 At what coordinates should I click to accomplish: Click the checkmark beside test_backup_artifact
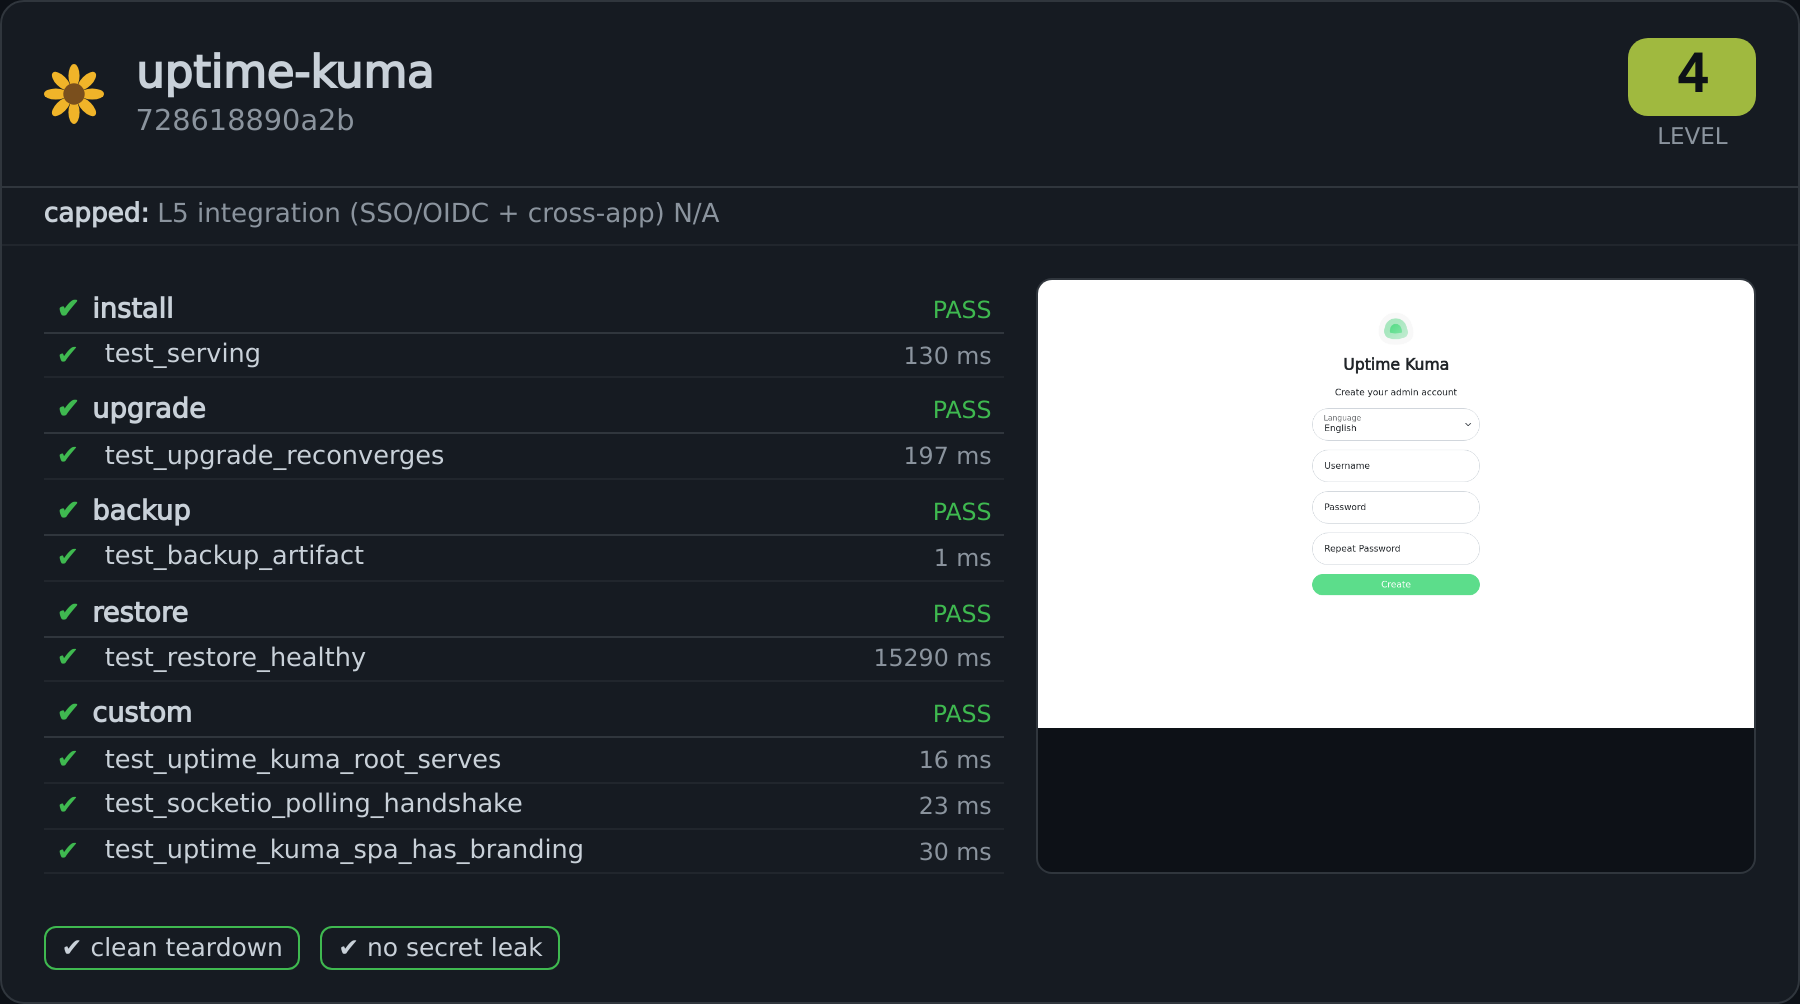coord(68,556)
